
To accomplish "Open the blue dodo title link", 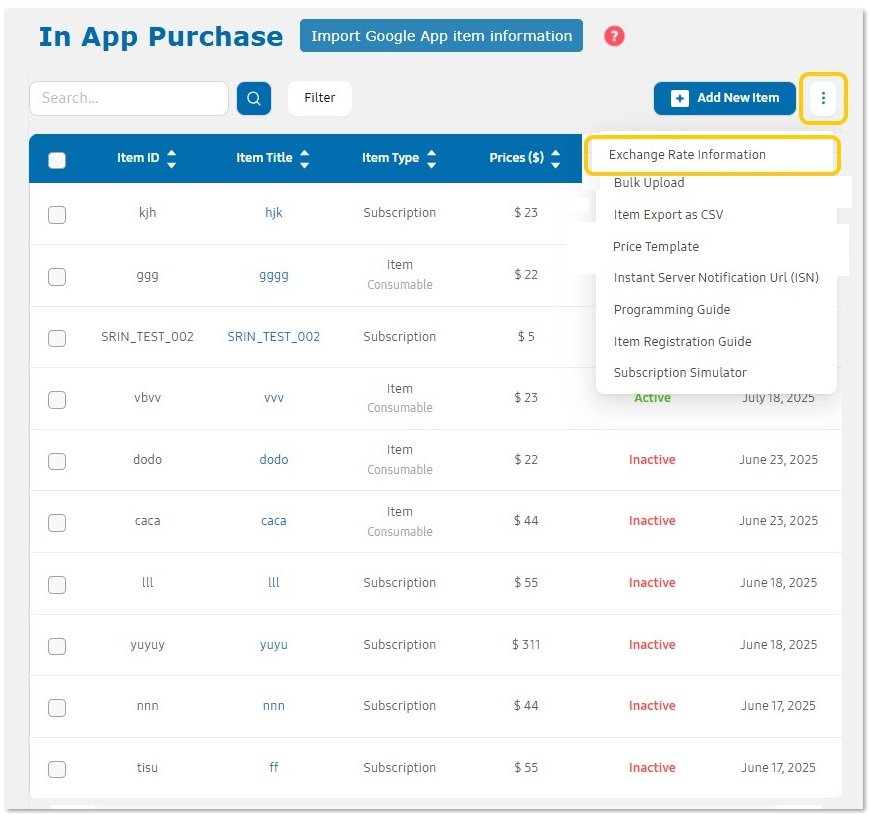I will coord(274,459).
